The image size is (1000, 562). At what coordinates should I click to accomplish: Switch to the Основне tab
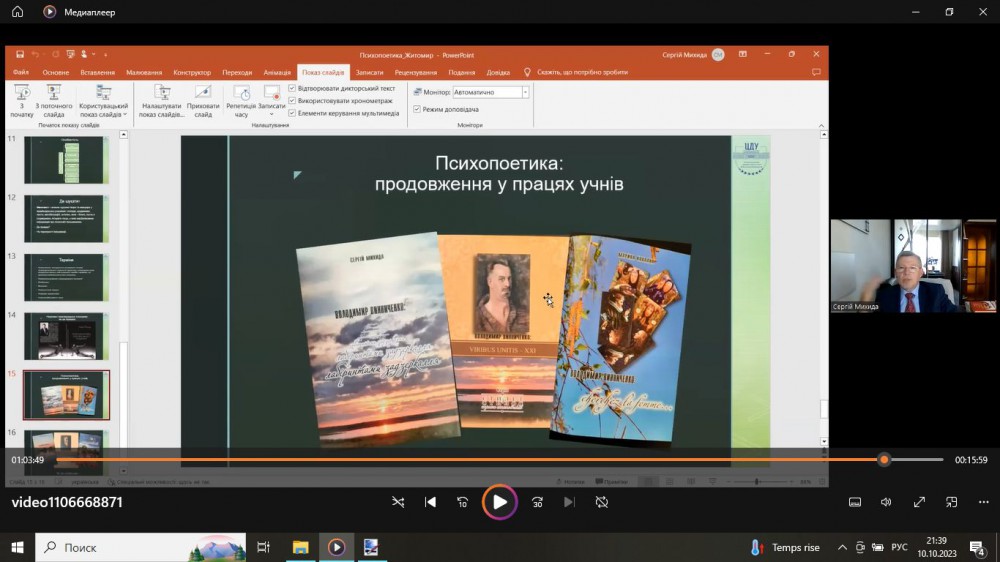pos(55,72)
